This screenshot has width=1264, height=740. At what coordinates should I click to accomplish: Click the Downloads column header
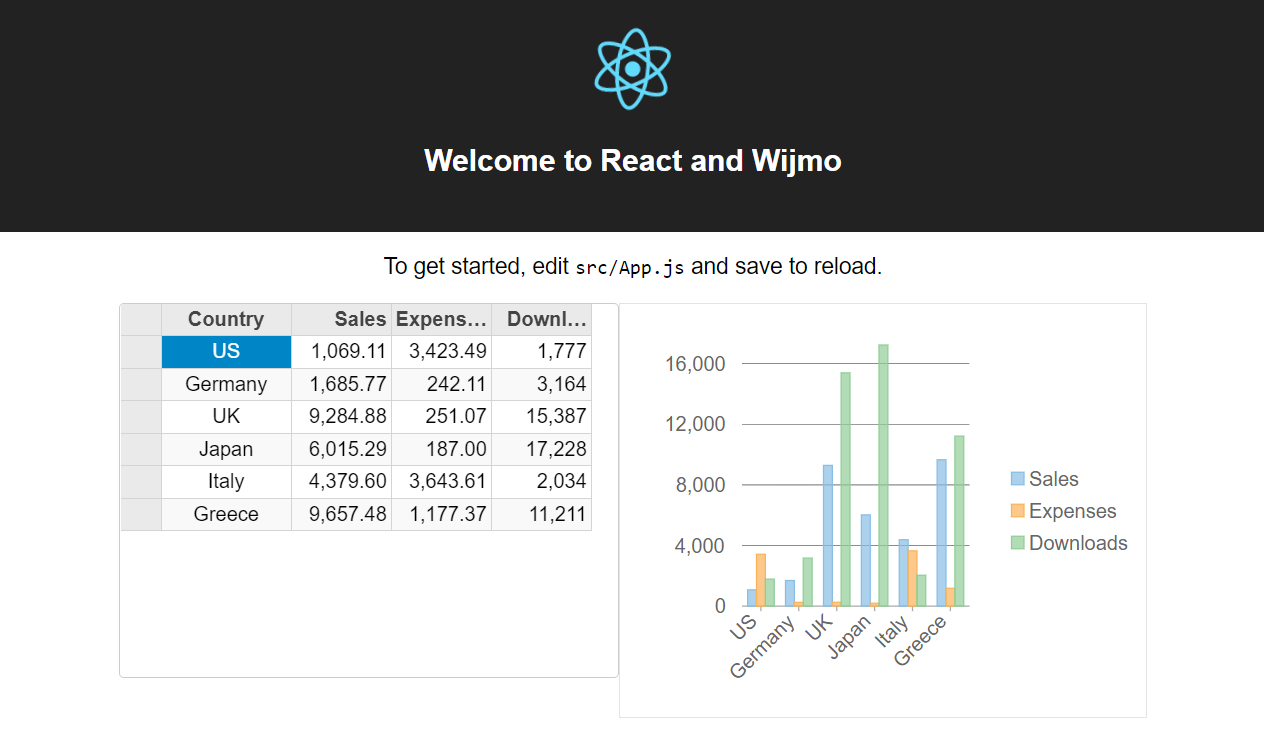pos(541,319)
